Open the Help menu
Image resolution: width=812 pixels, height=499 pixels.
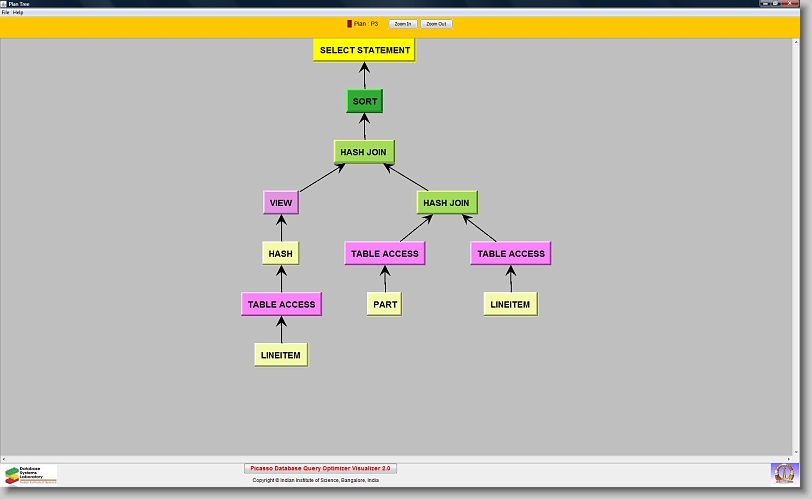(x=18, y=12)
